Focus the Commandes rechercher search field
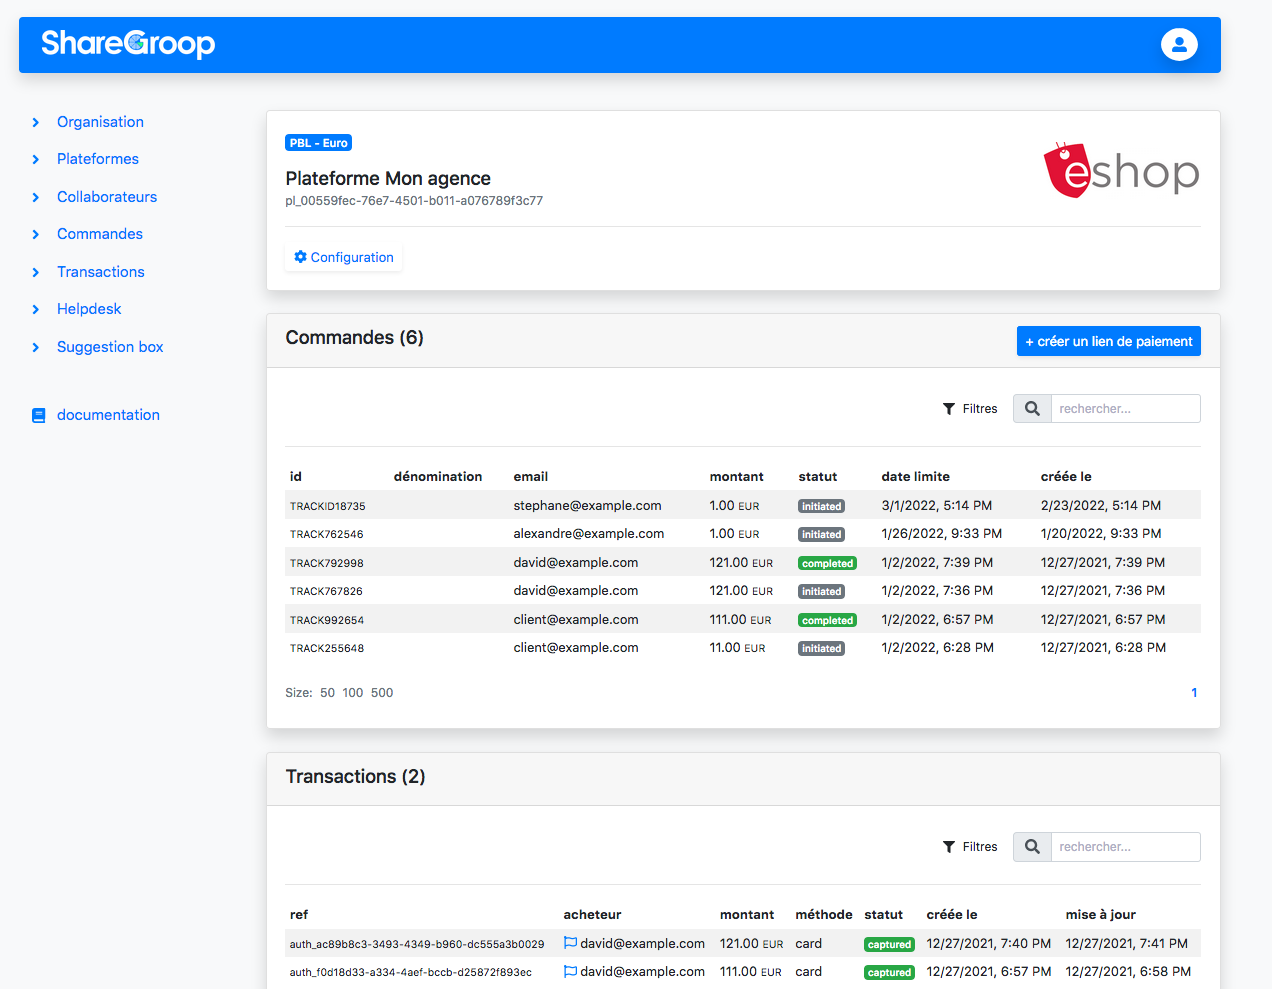 tap(1125, 408)
